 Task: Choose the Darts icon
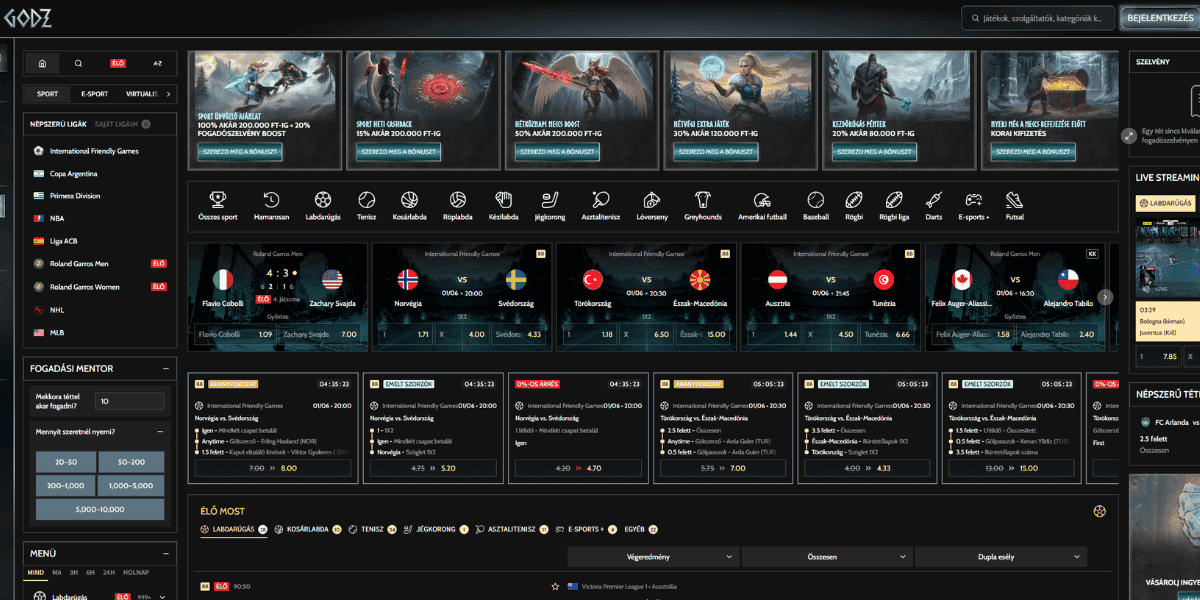[x=933, y=199]
